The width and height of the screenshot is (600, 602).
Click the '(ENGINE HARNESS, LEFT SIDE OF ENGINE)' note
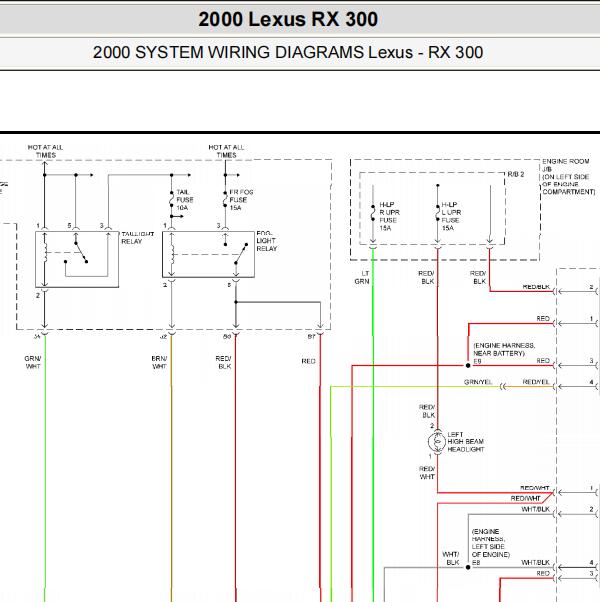pyautogui.click(x=491, y=543)
